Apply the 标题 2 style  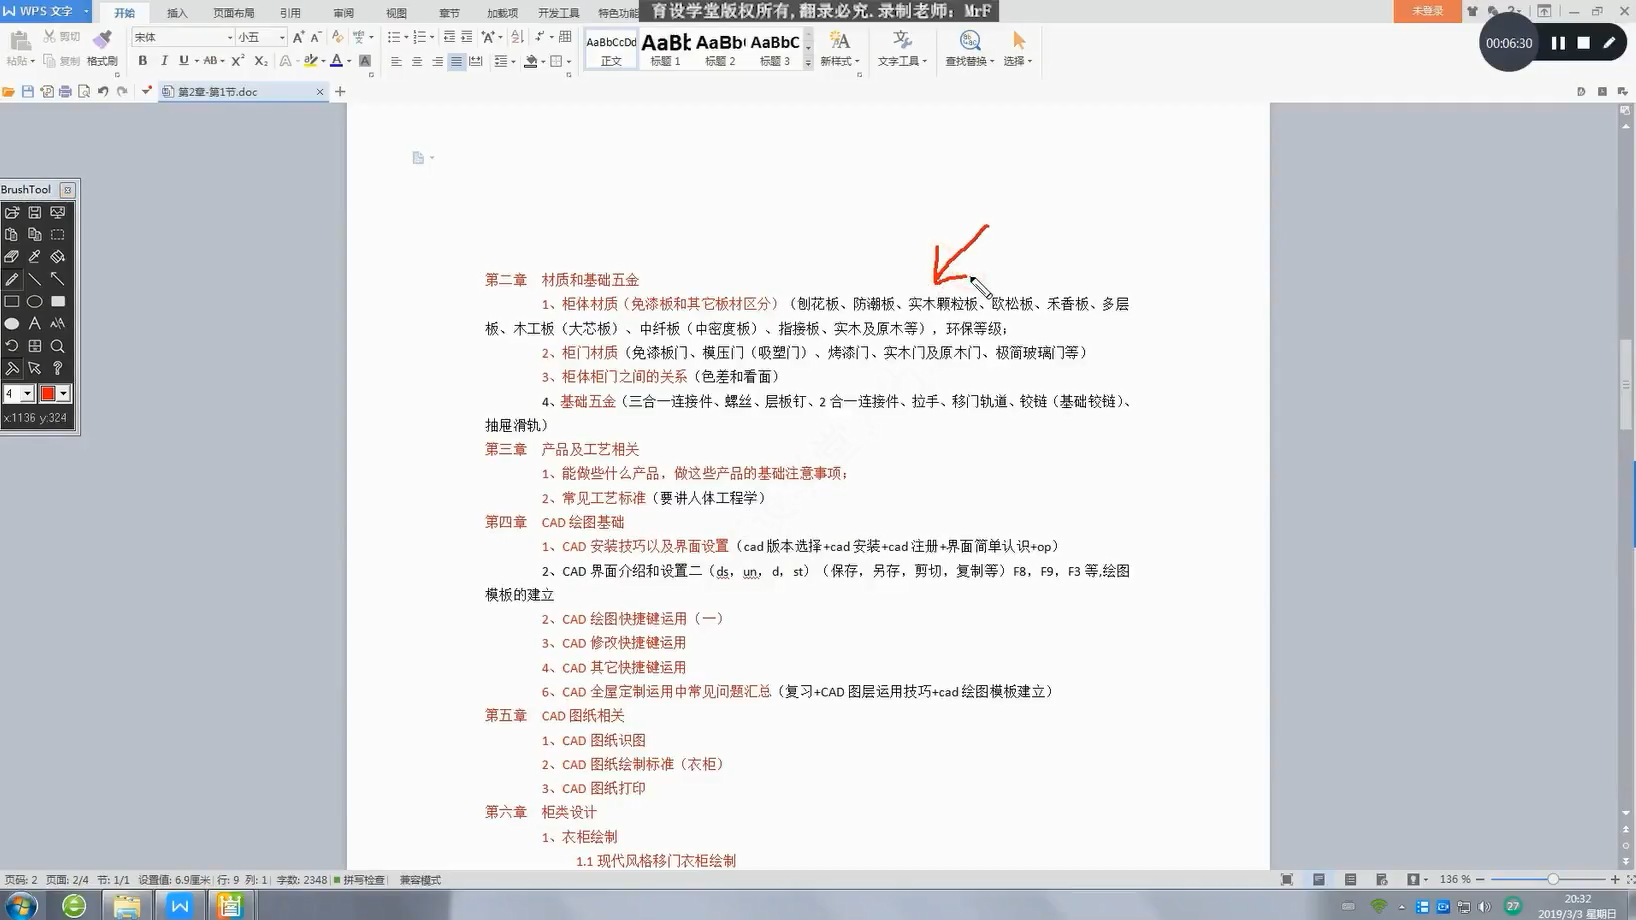(720, 48)
